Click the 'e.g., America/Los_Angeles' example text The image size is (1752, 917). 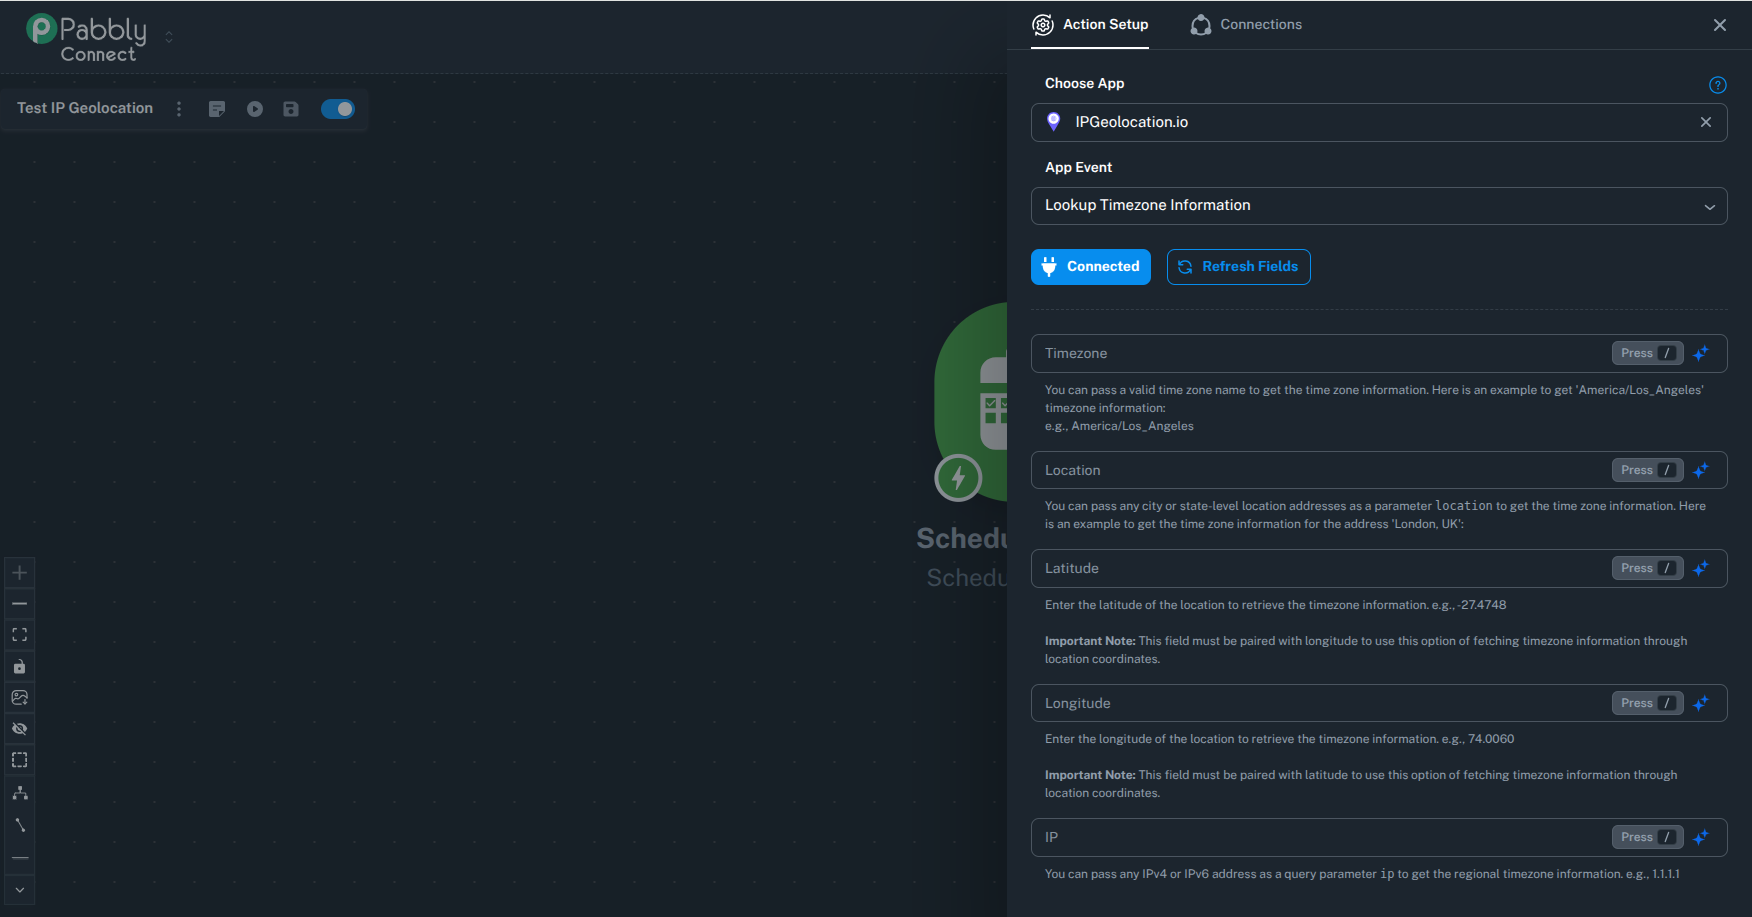[x=1119, y=426]
